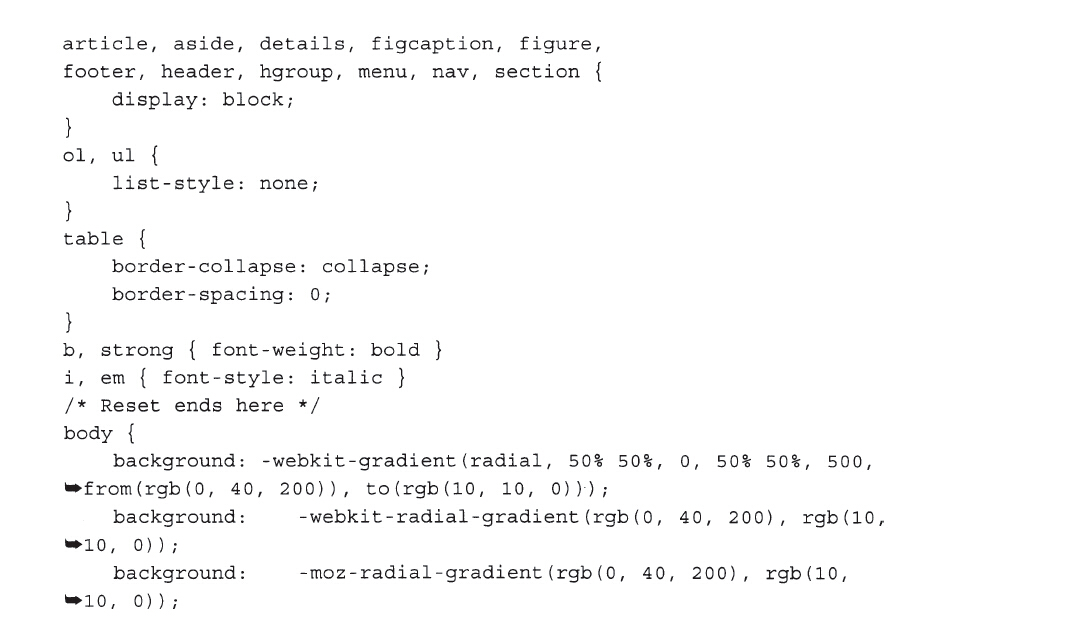Place cursor on the body selector
This screenshot has height=623, width=1091.
88,434
